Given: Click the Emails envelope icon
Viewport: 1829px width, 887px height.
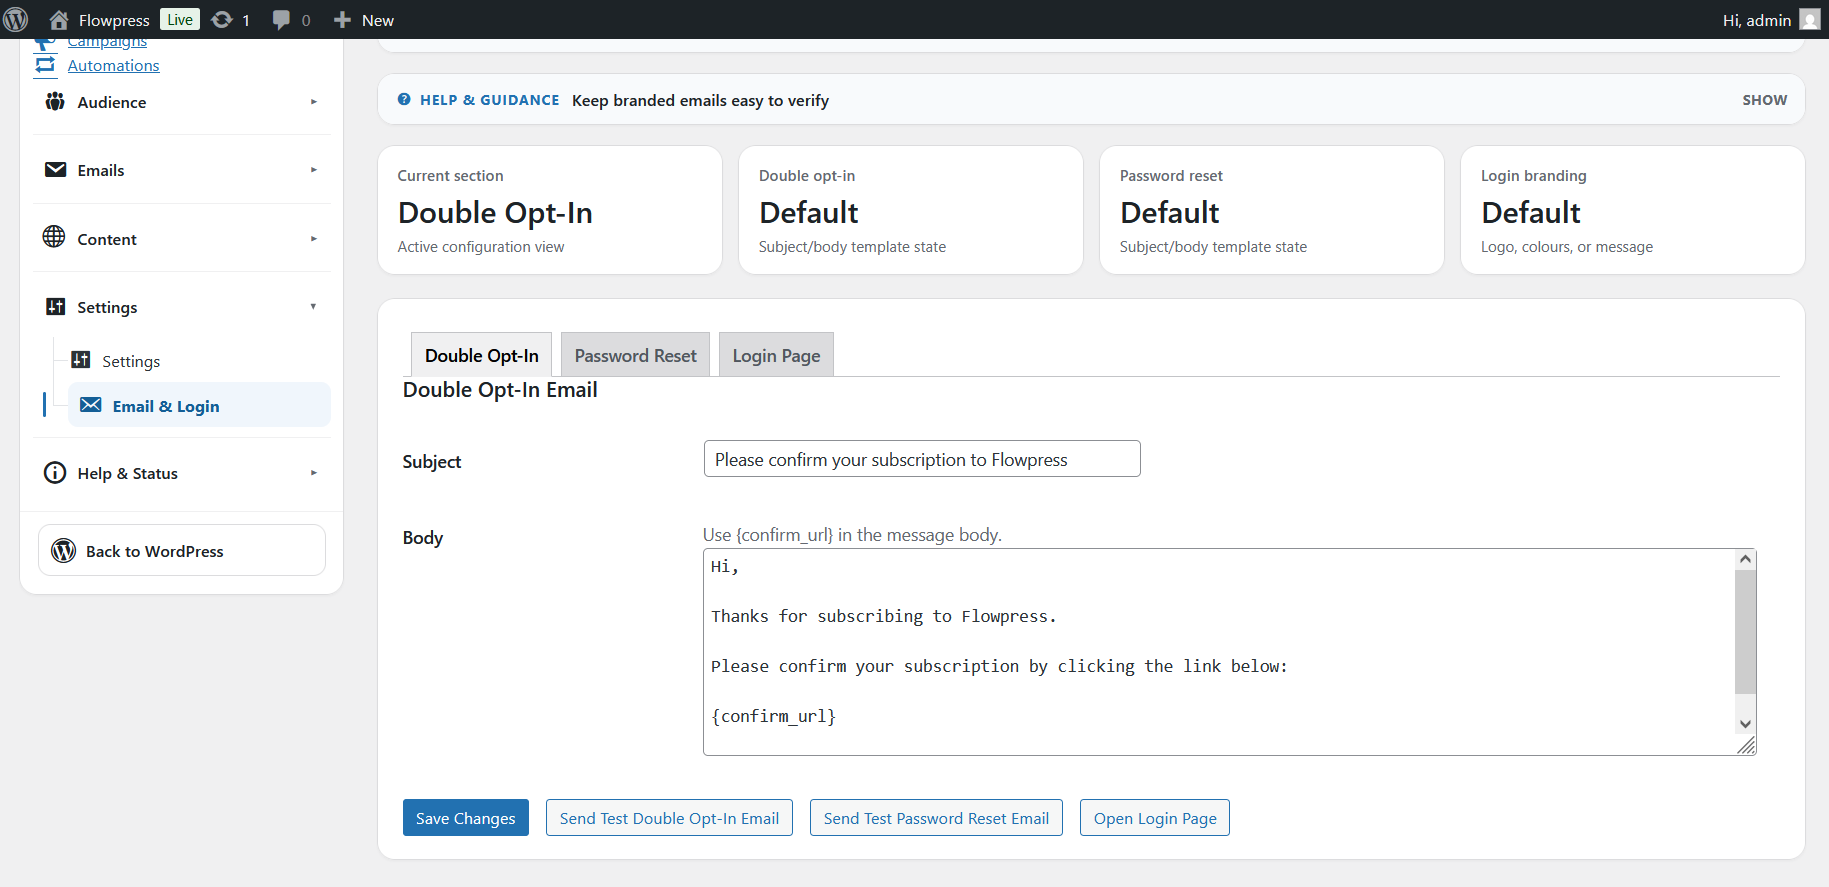Looking at the screenshot, I should pyautogui.click(x=55, y=170).
